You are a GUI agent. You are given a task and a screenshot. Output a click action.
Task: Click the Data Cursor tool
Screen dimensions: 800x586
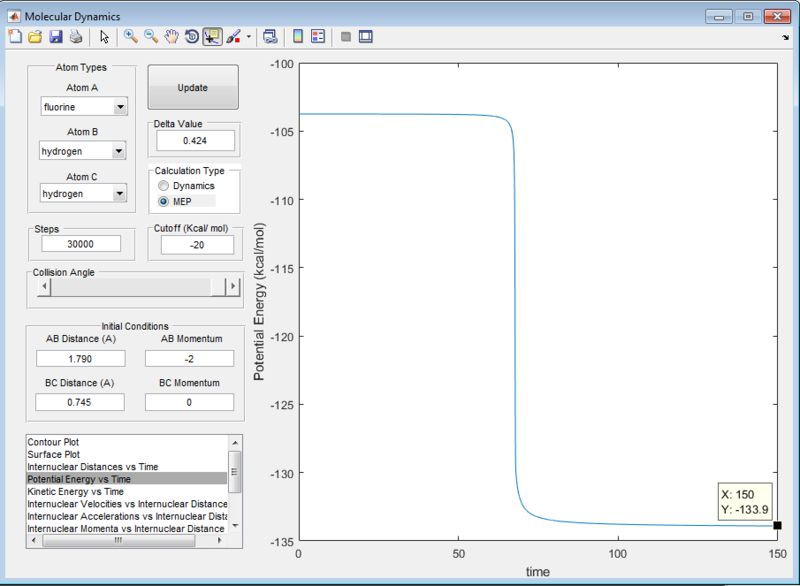[x=212, y=36]
